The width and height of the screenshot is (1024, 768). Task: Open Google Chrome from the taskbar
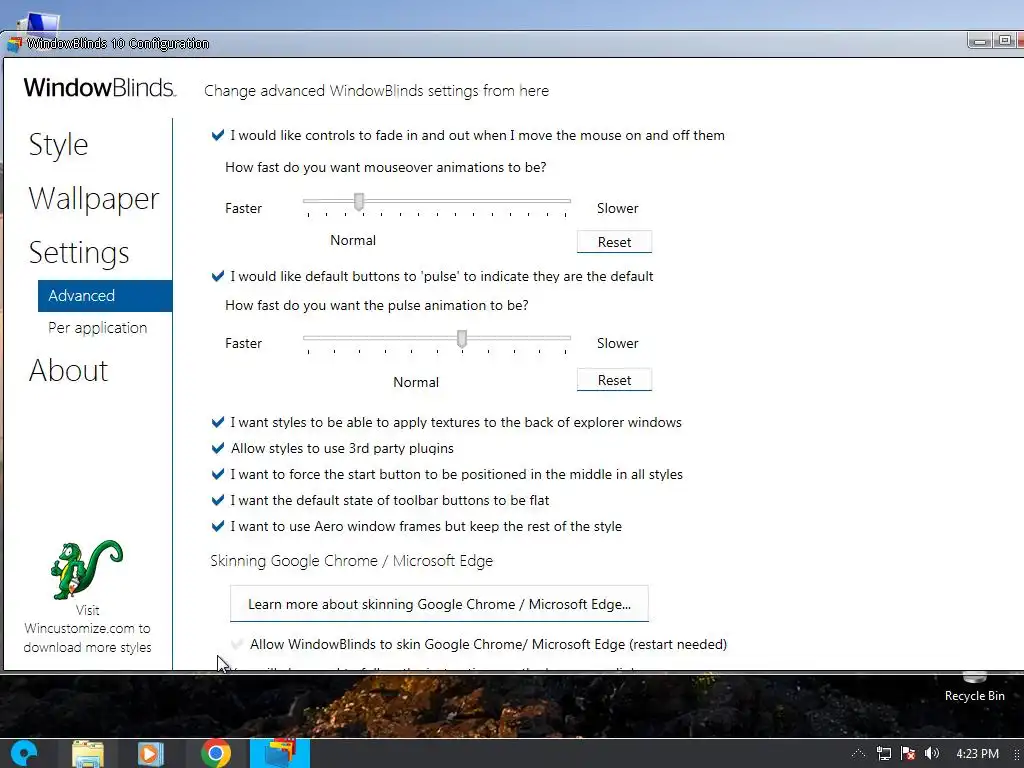point(216,754)
